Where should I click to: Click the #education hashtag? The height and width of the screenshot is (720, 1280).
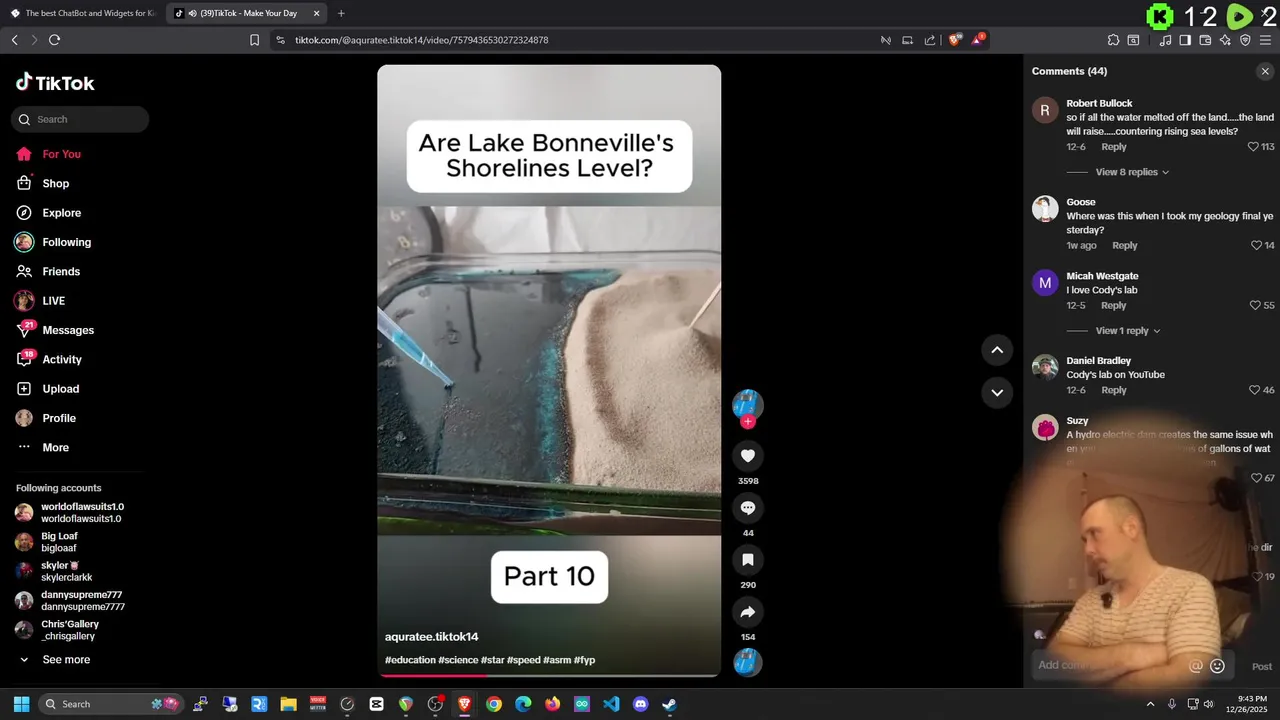tap(411, 660)
